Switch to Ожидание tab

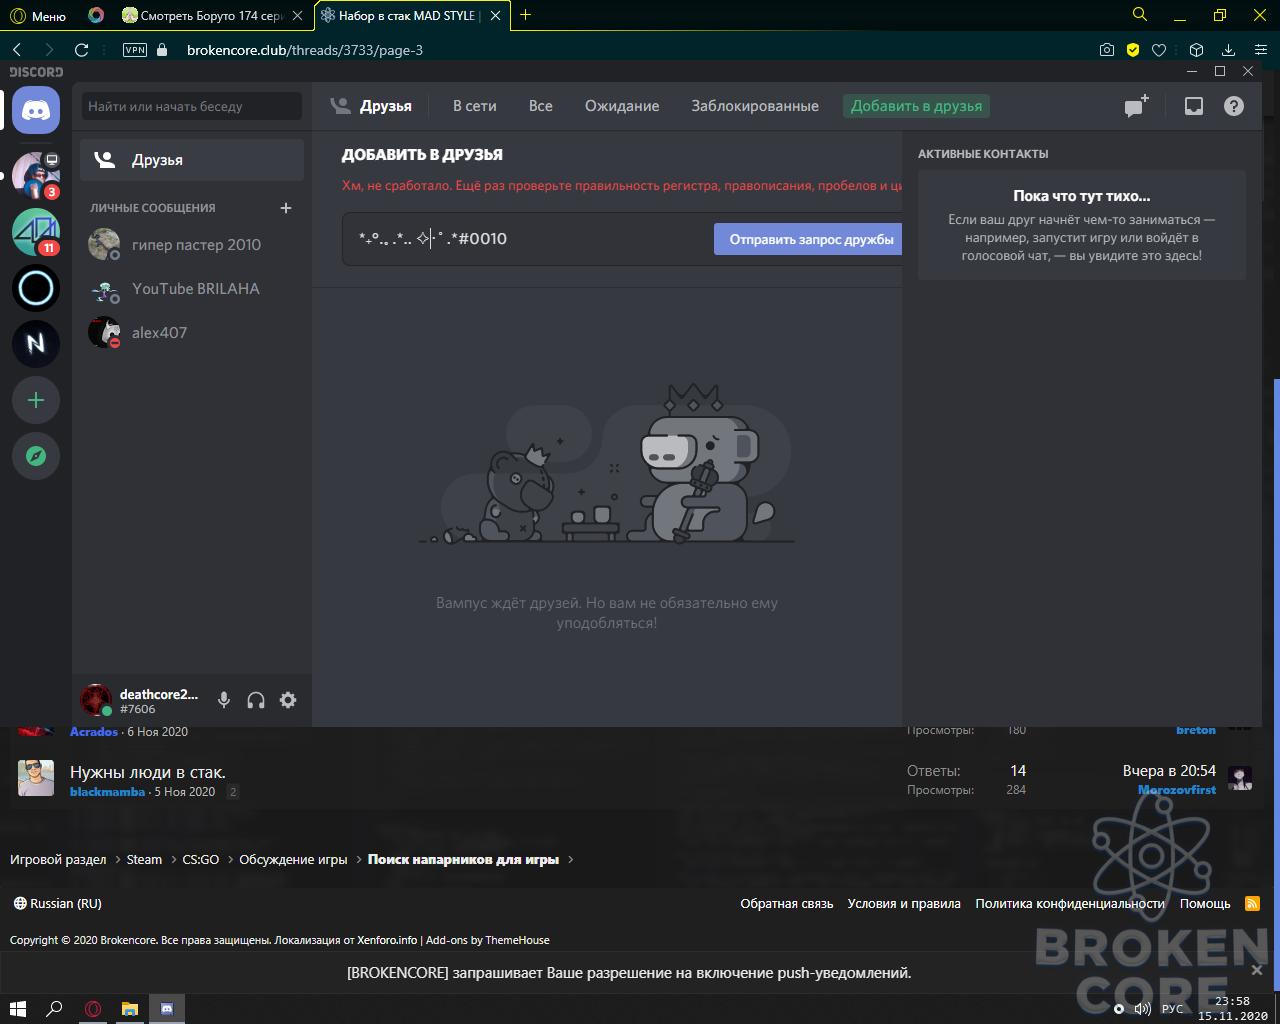622,106
